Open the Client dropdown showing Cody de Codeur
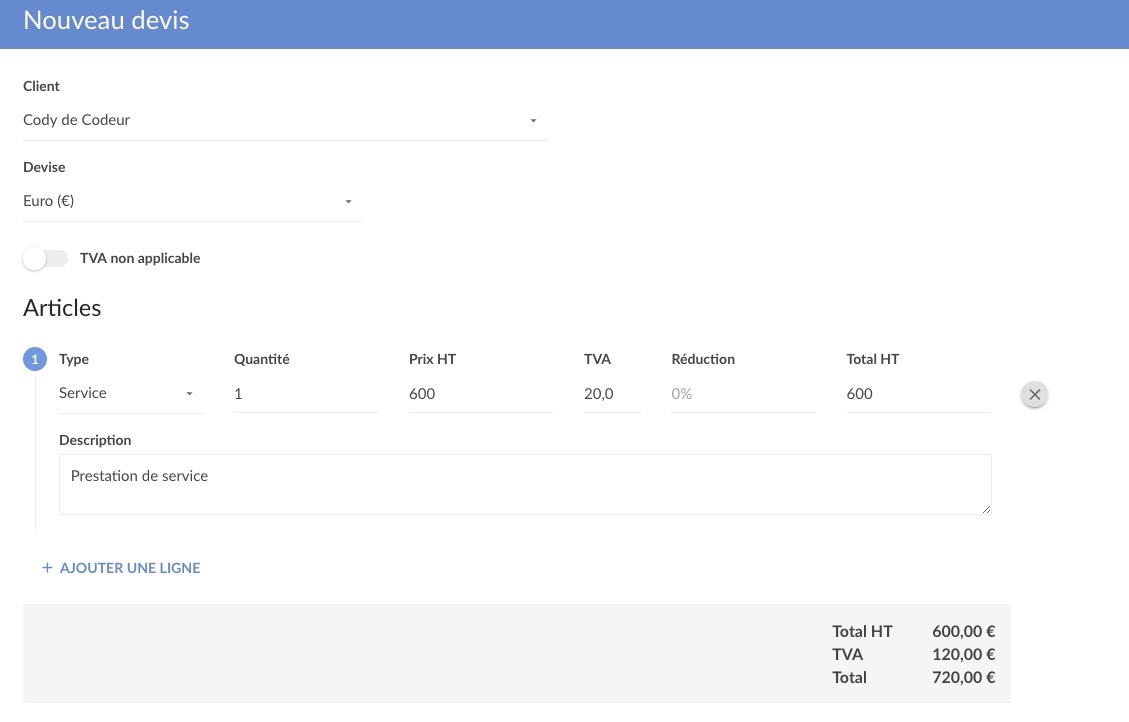The image size is (1129, 722). pos(285,120)
